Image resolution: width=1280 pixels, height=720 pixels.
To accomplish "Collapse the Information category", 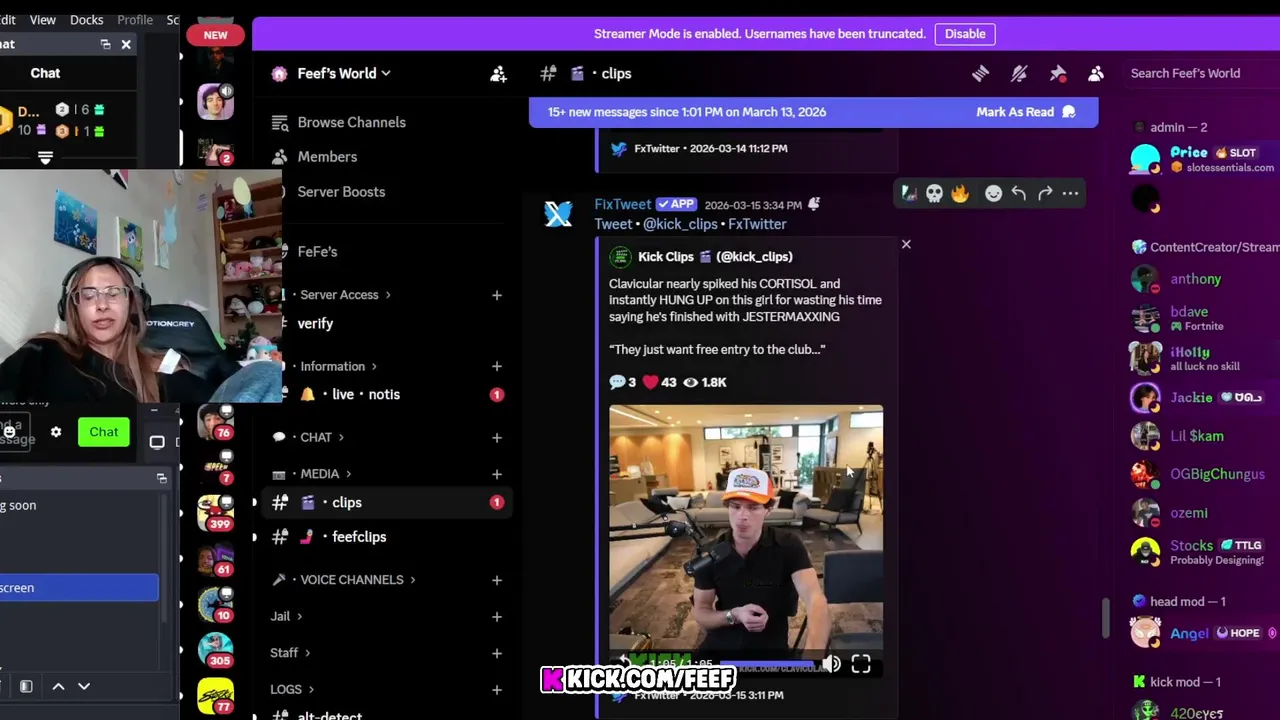I will click(339, 366).
